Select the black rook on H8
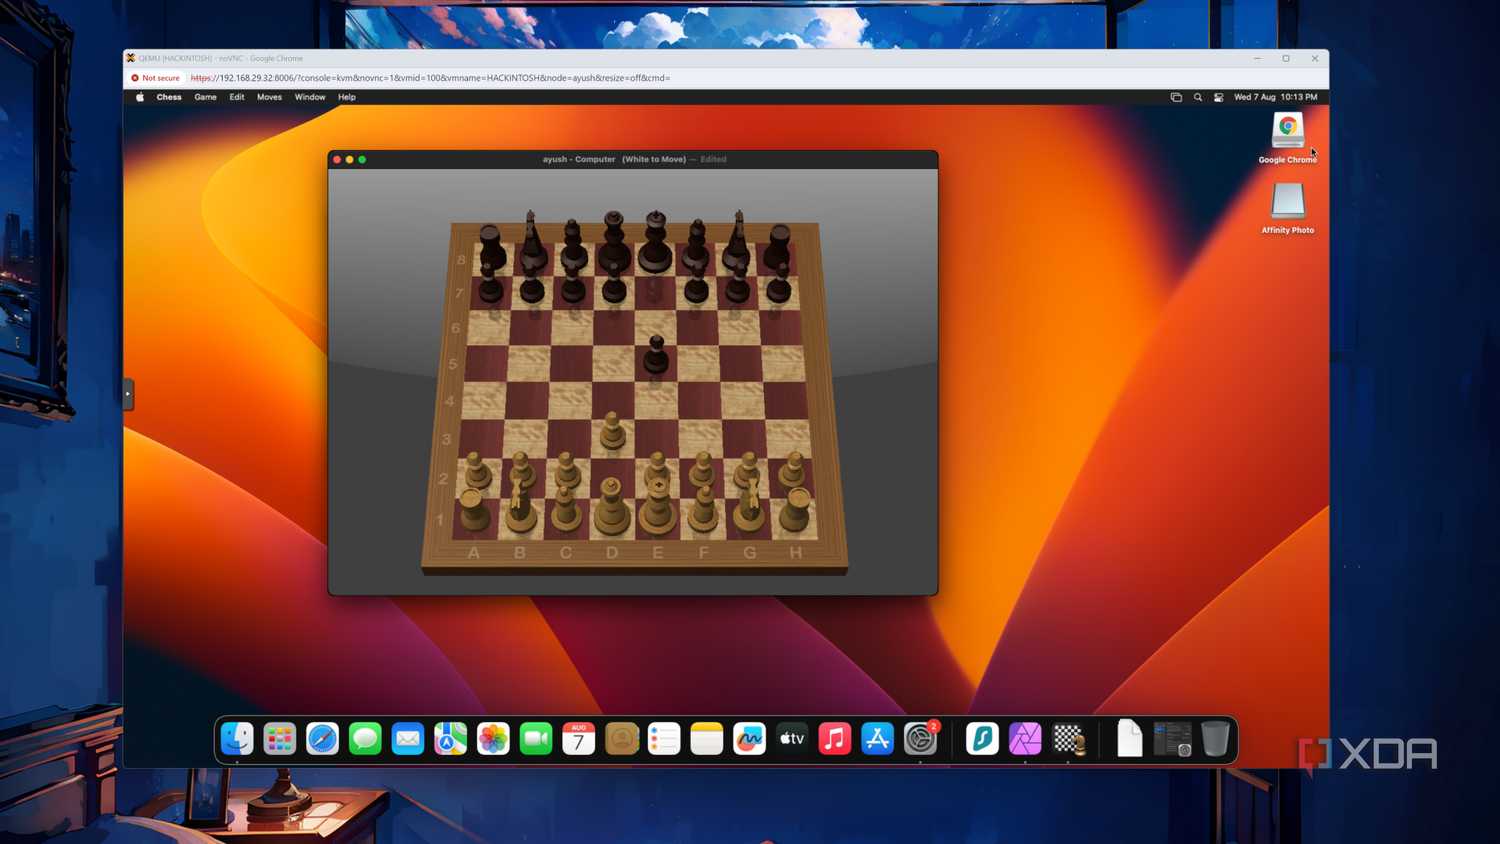The height and width of the screenshot is (844, 1500). 779,246
